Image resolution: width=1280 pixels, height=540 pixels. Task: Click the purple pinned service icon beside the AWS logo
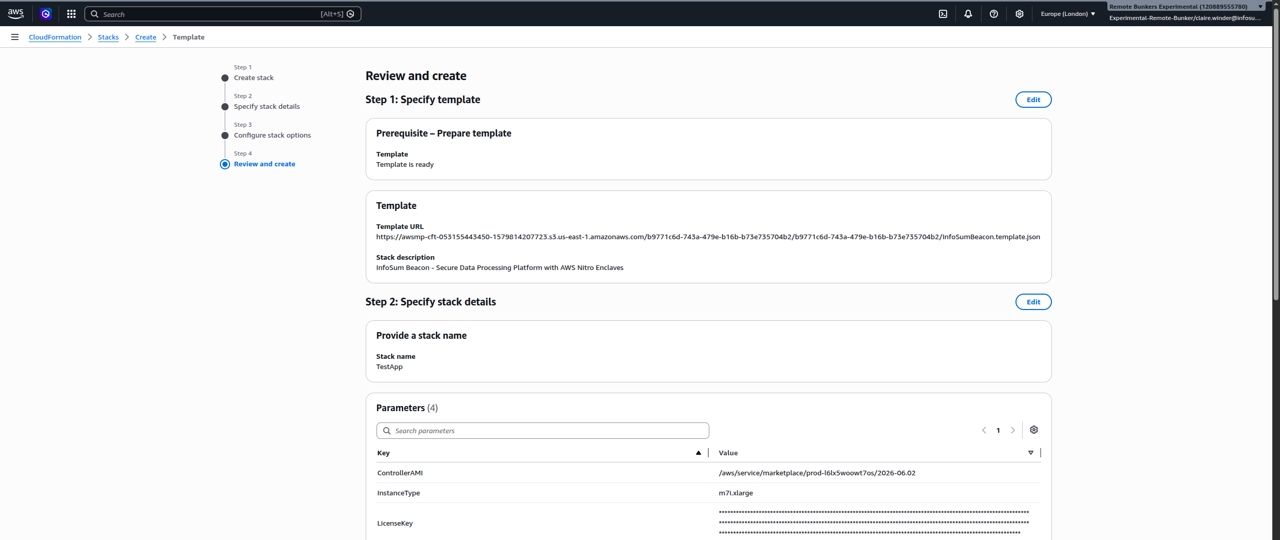point(46,14)
